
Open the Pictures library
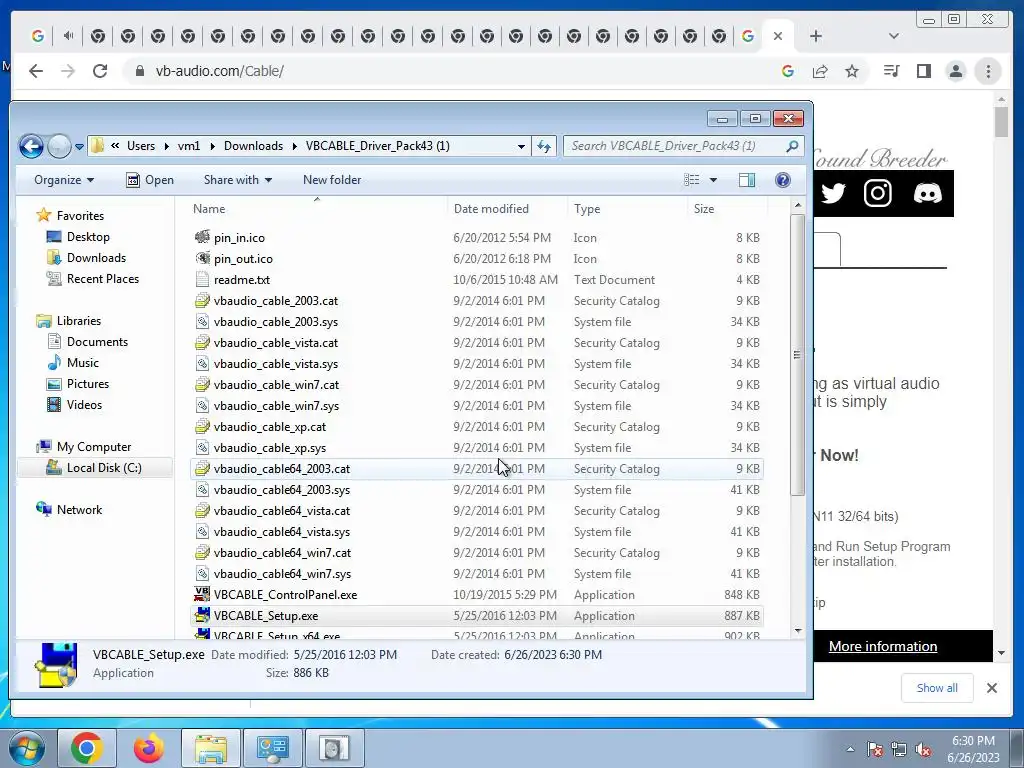point(88,383)
